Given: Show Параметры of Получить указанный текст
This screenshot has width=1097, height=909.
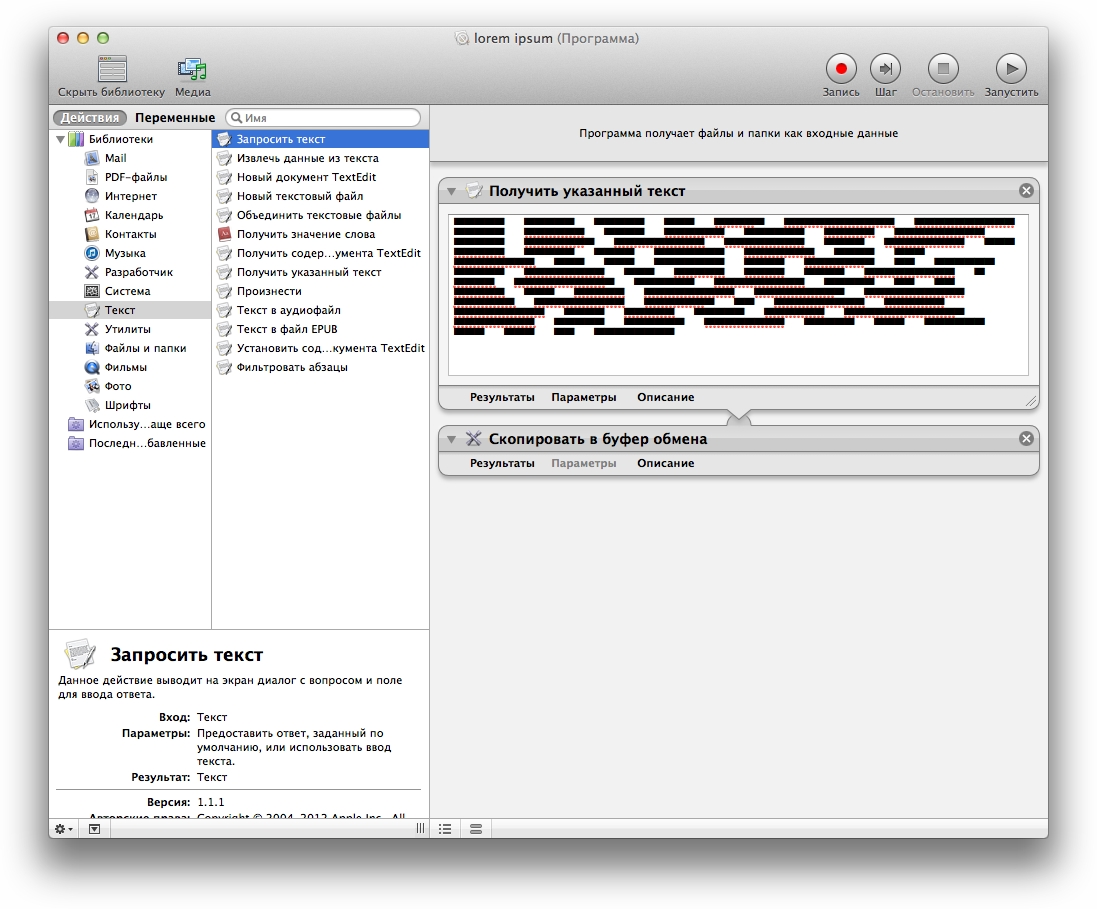Looking at the screenshot, I should click(583, 397).
